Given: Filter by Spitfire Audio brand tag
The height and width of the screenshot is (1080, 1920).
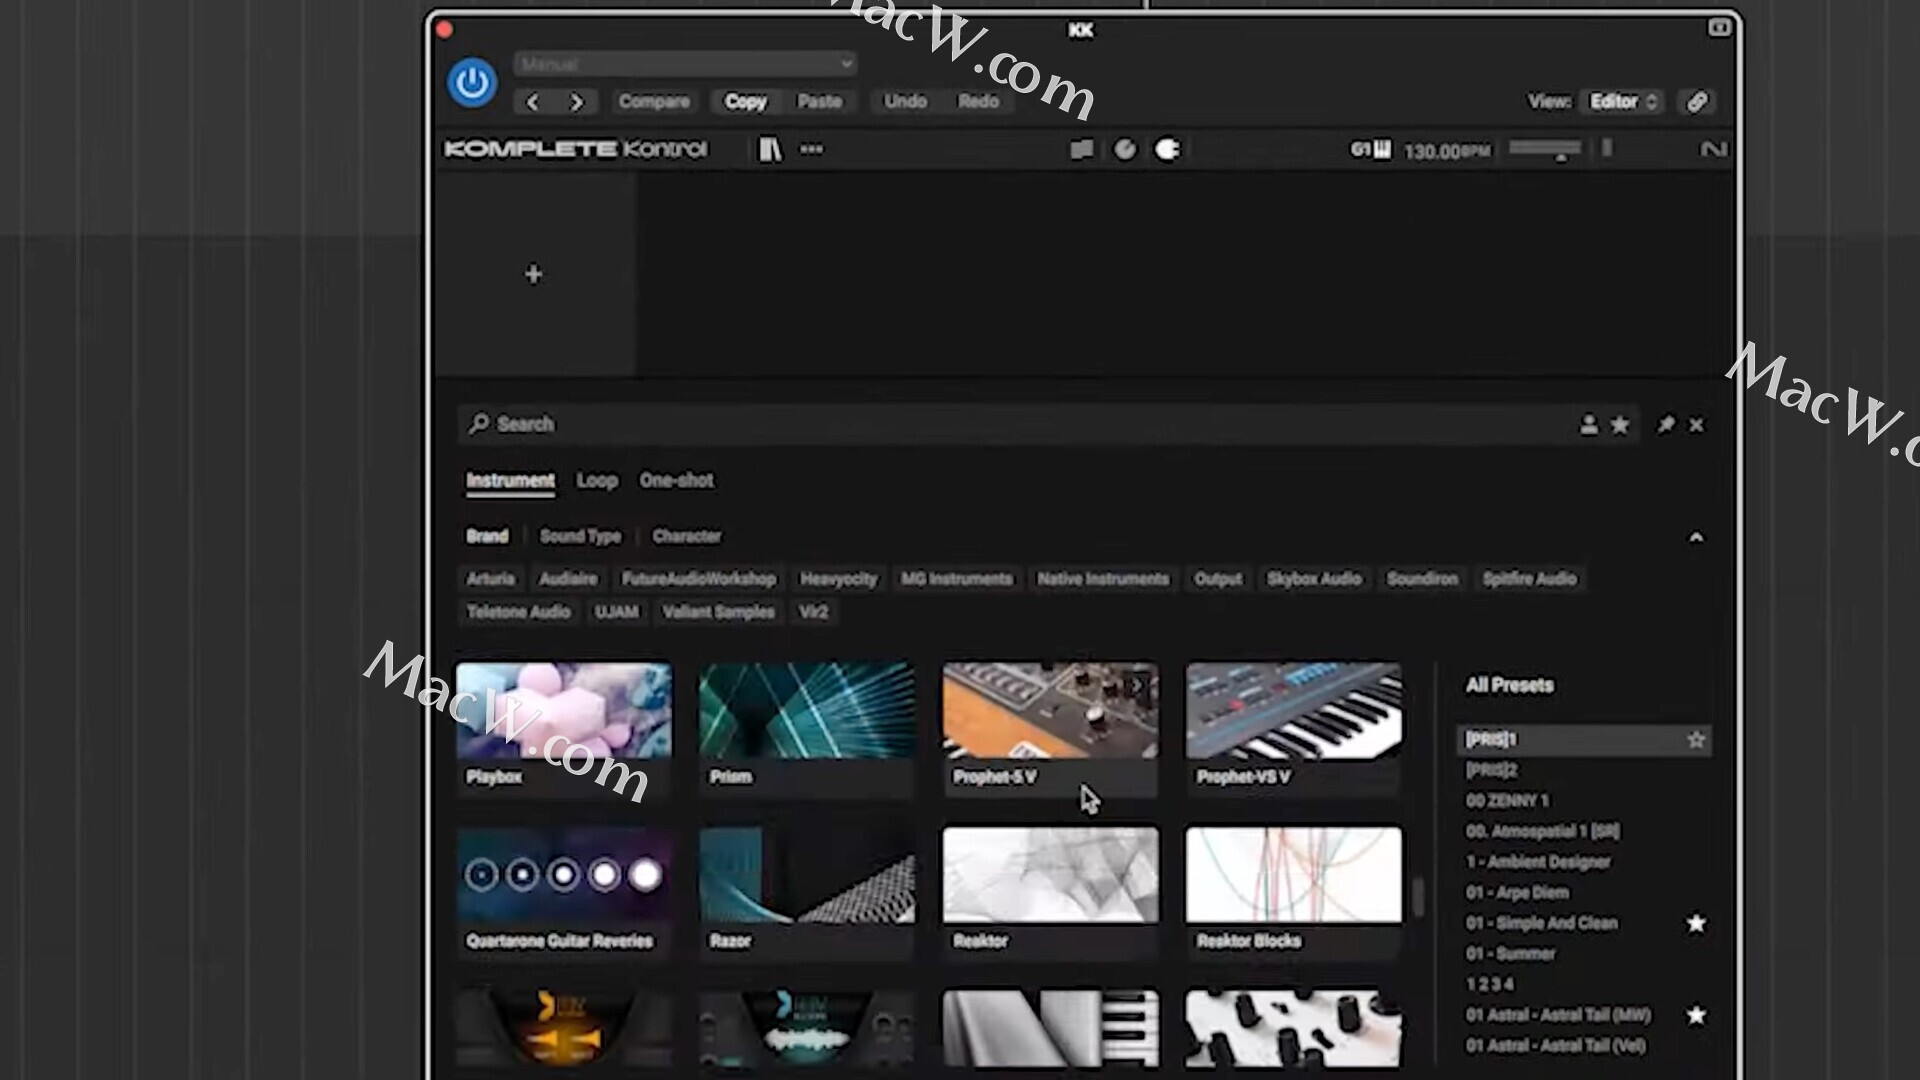Looking at the screenshot, I should coord(1529,579).
